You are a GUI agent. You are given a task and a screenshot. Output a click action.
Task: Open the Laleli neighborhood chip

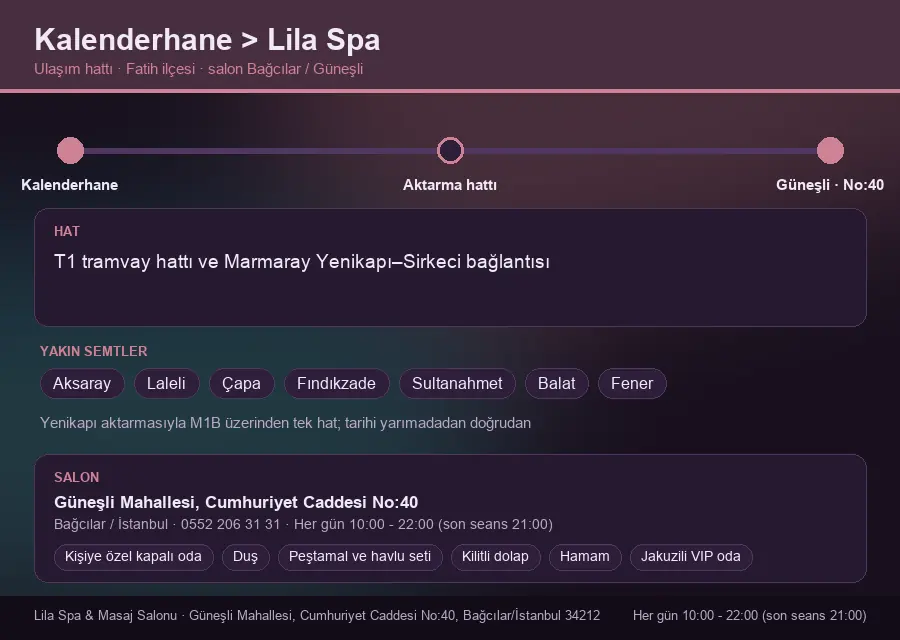coord(166,383)
